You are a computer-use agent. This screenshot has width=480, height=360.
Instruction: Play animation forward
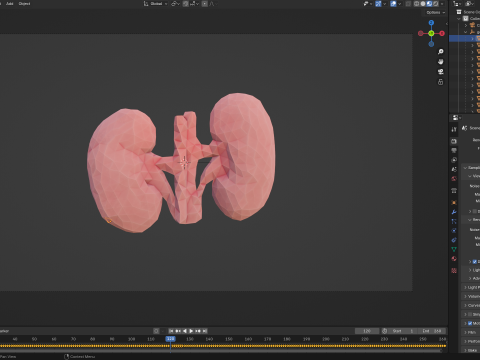point(191,331)
